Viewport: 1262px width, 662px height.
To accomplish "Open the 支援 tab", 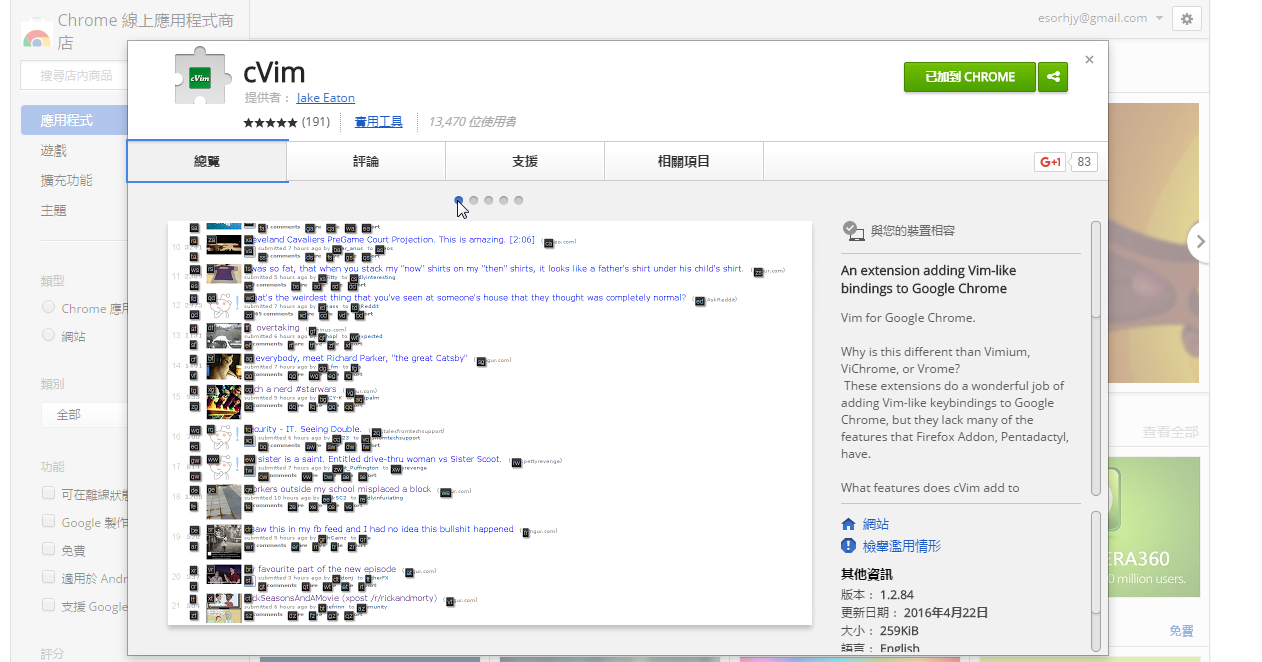I will [x=524, y=161].
